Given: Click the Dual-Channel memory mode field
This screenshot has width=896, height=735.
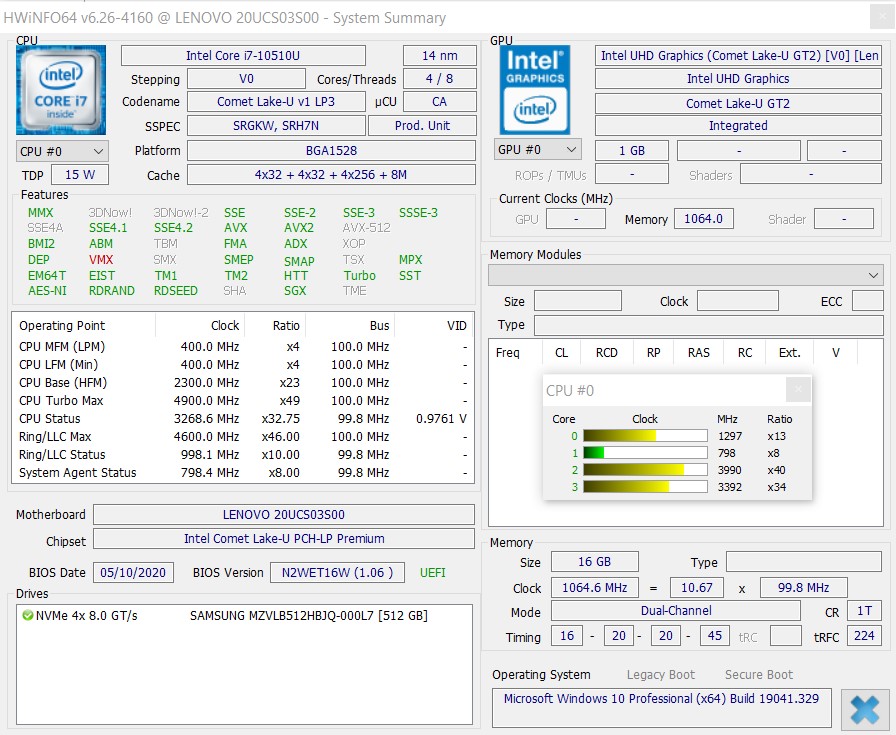Looking at the screenshot, I should [x=676, y=611].
